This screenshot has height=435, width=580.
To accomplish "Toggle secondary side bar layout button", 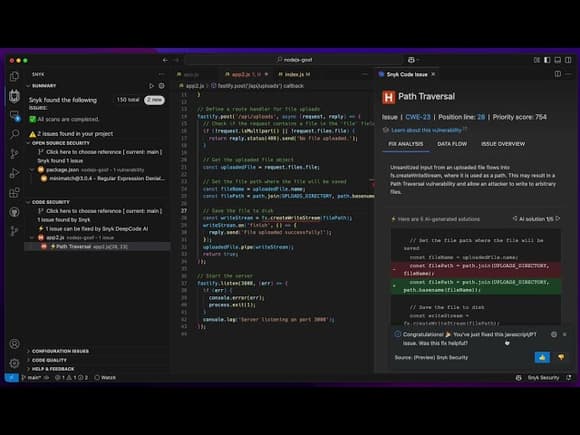I will click(x=568, y=60).
